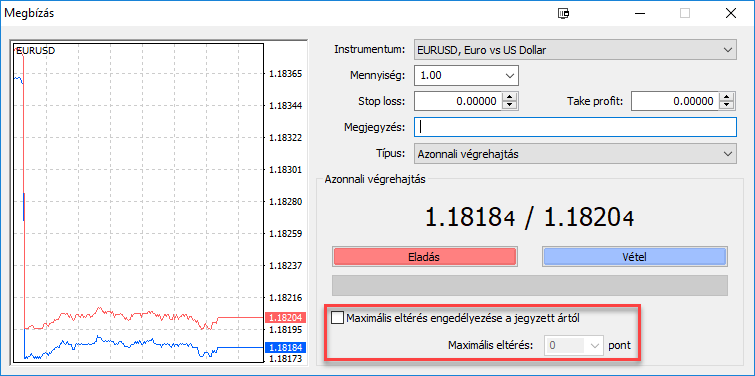
Task: Click the red Eladás sell button
Action: pos(424,257)
